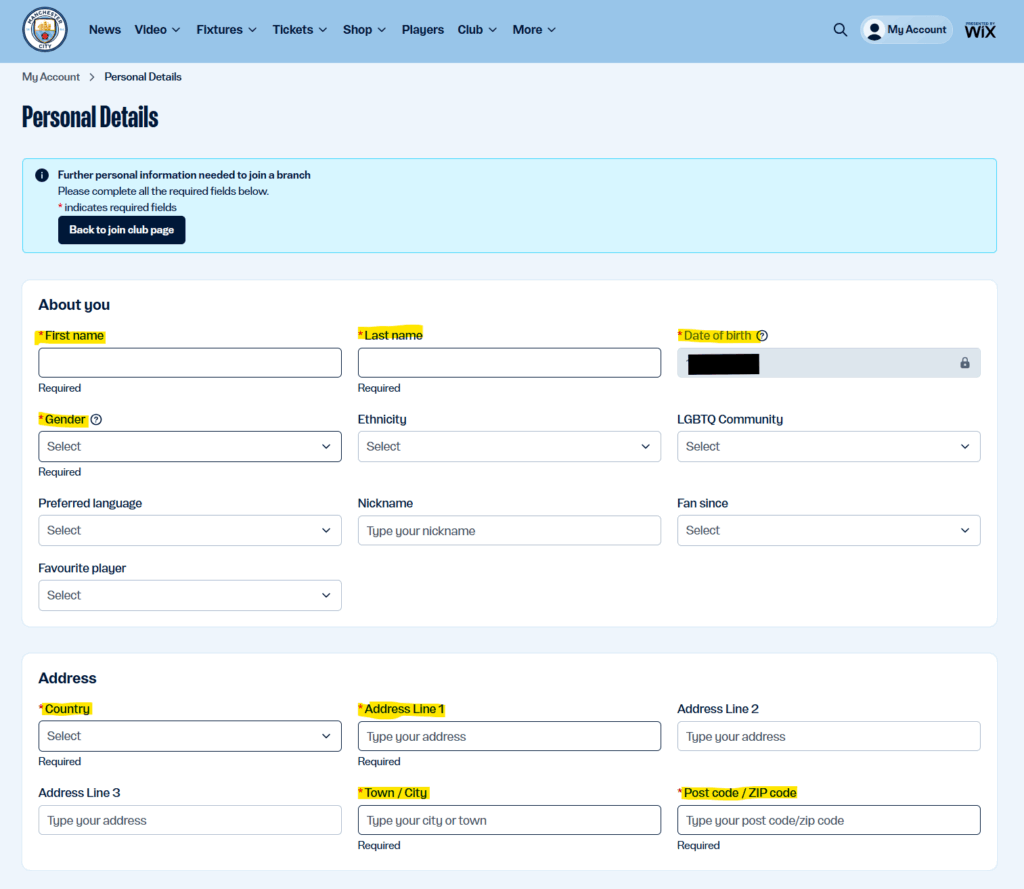Click the Wix sponsor logo
The image size is (1024, 889).
[980, 30]
